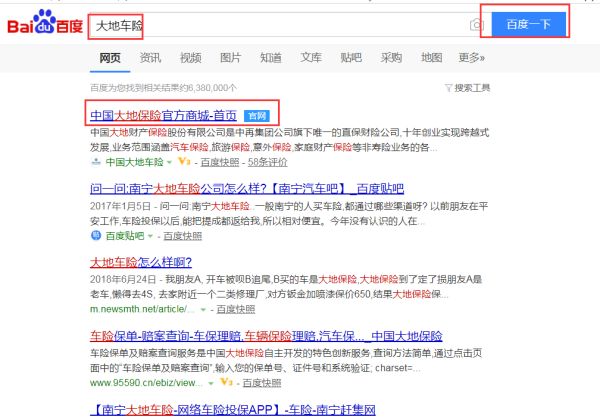Switch to the 视频 tab
Image resolution: width=600 pixels, height=420 pixels.
[191, 58]
